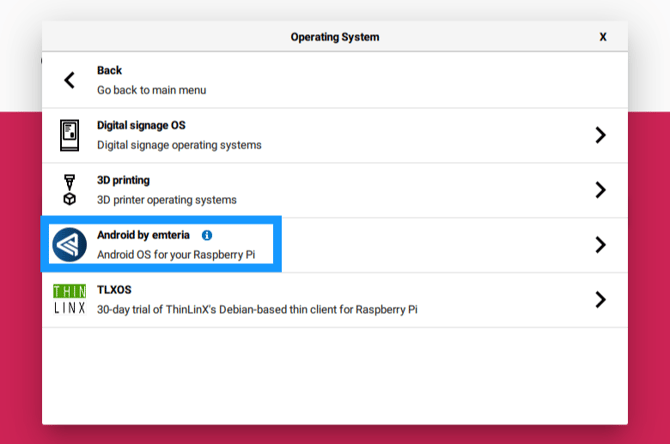Click the back arrow icon
Screen dimensions: 670x444
(x=69, y=80)
